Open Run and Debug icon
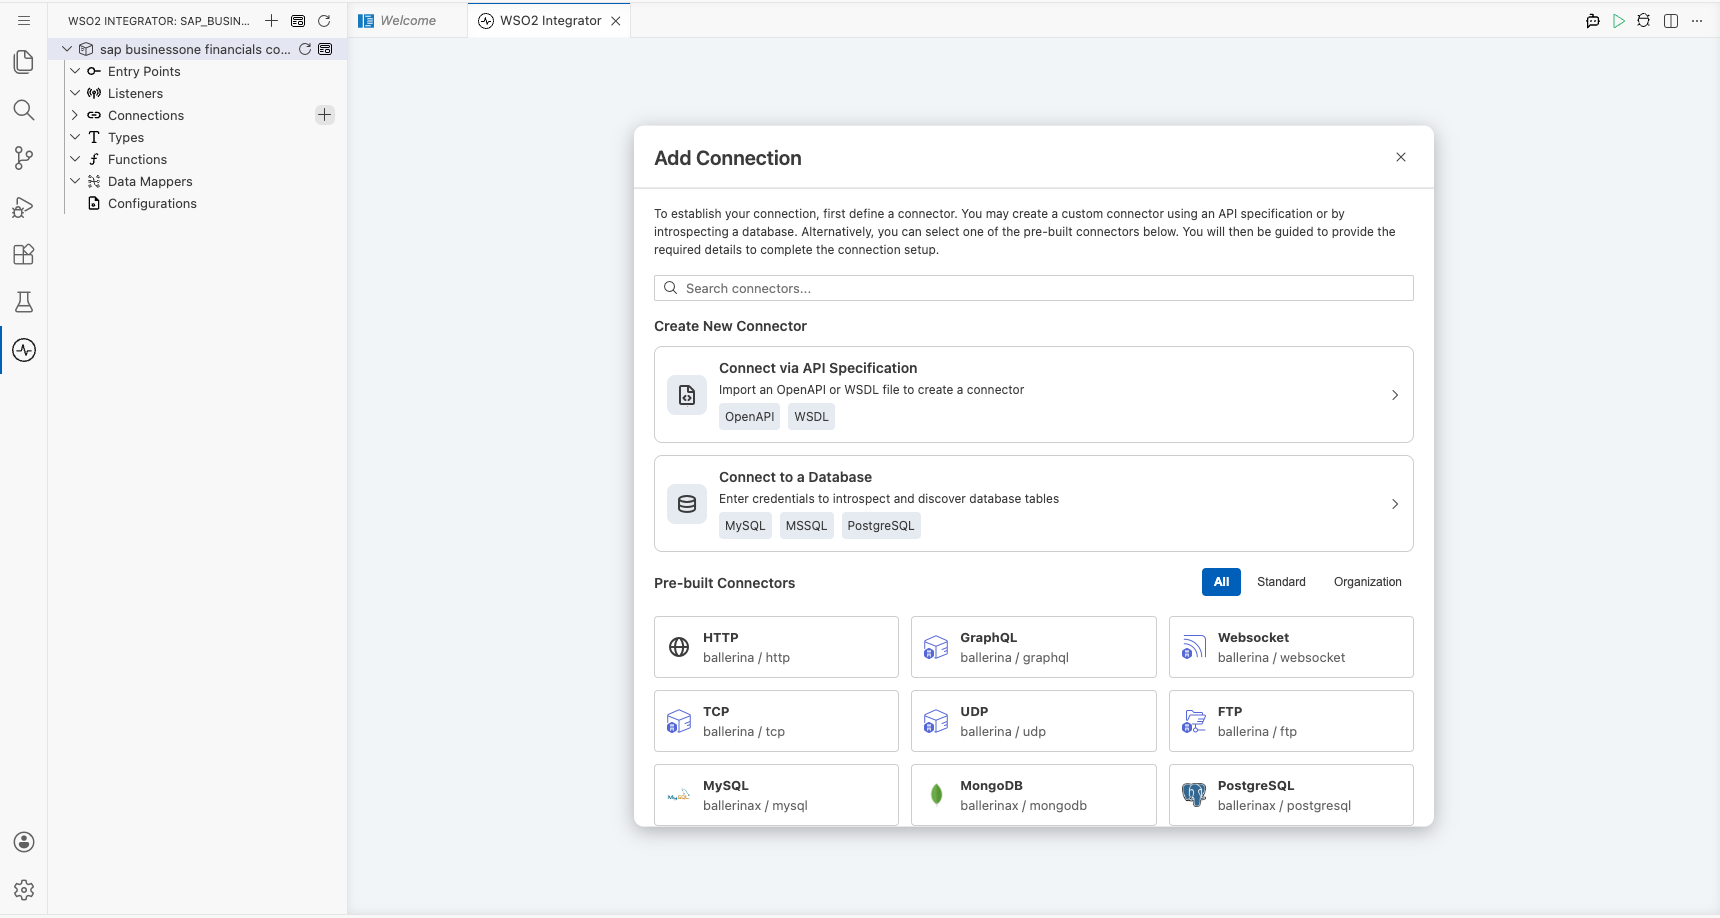Screen dimensions: 1720x918 (x=24, y=206)
